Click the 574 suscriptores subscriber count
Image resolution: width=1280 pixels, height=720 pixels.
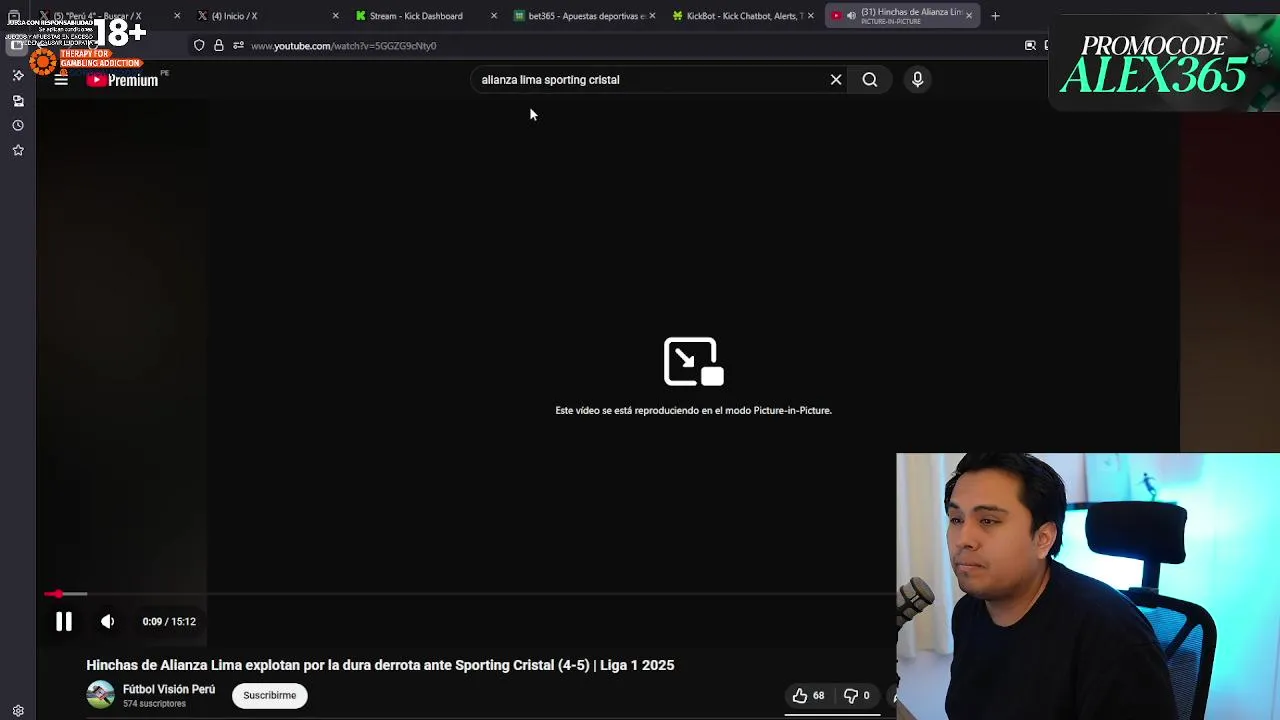(154, 704)
